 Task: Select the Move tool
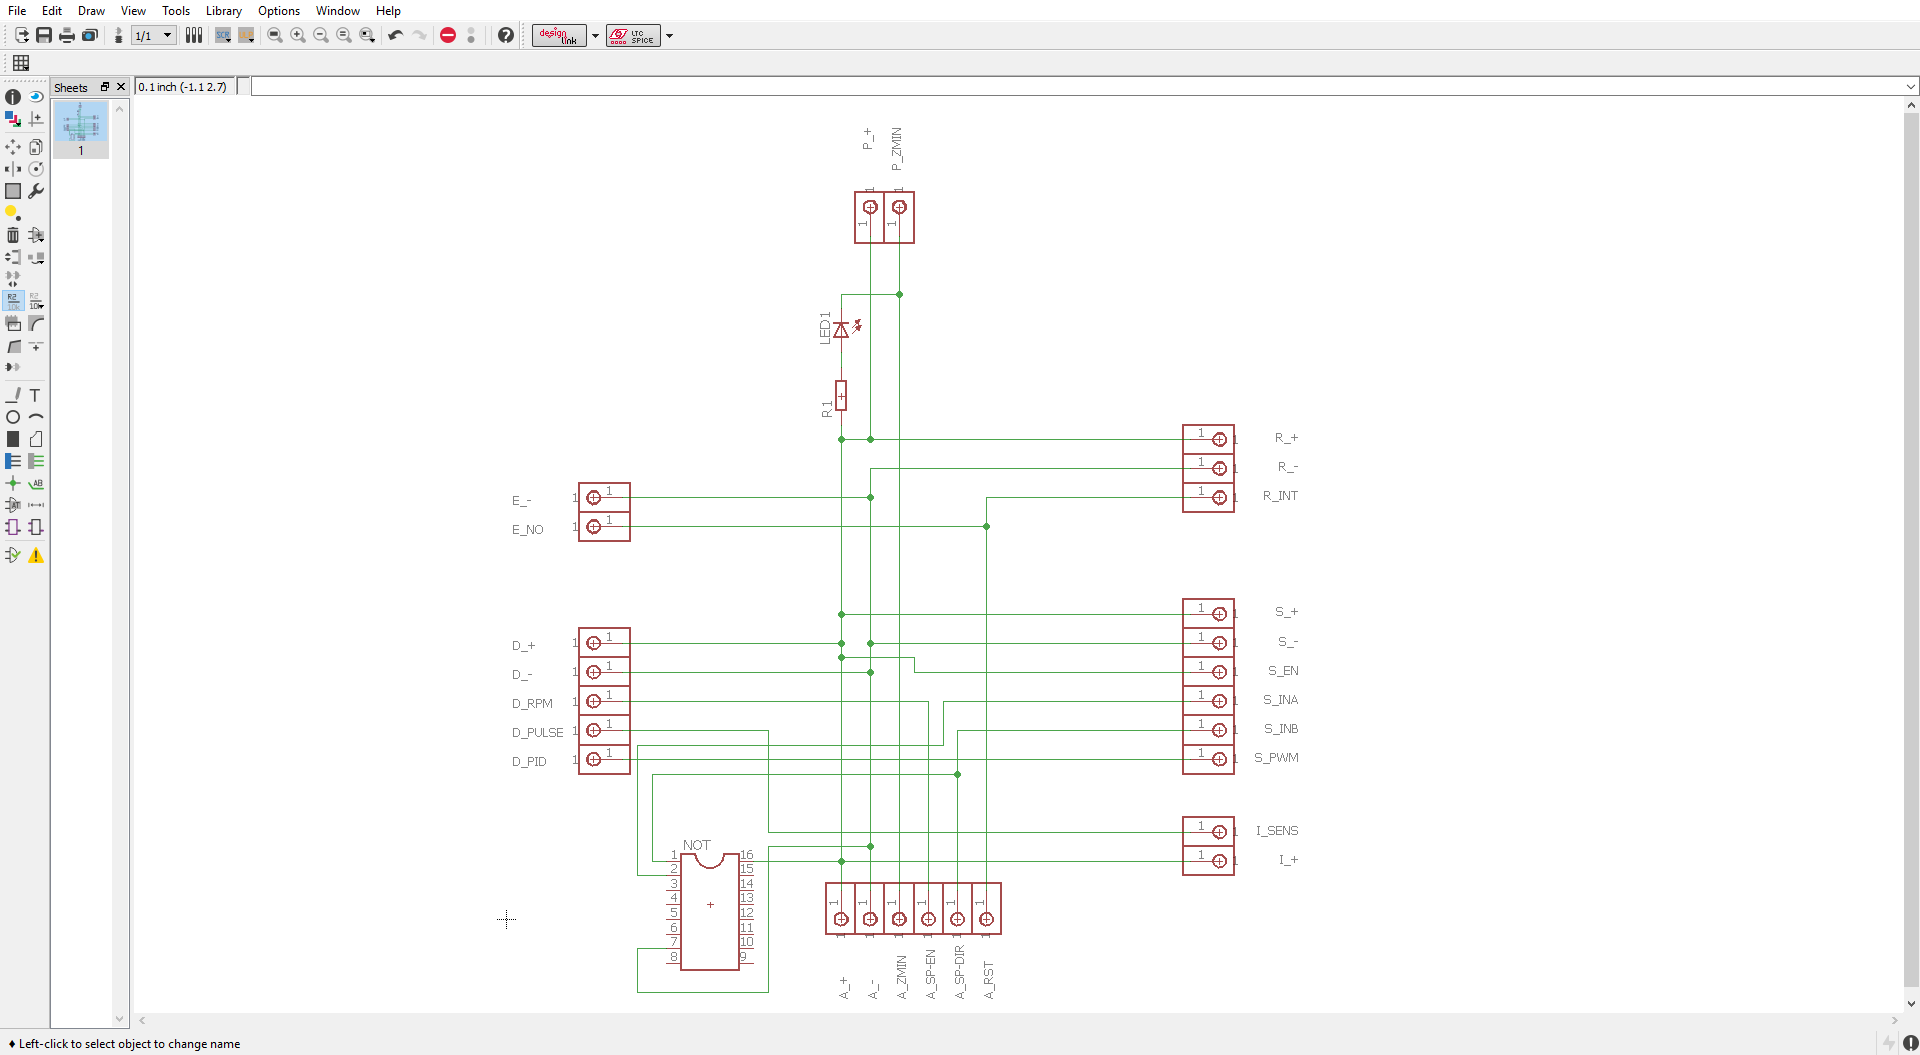(x=13, y=147)
